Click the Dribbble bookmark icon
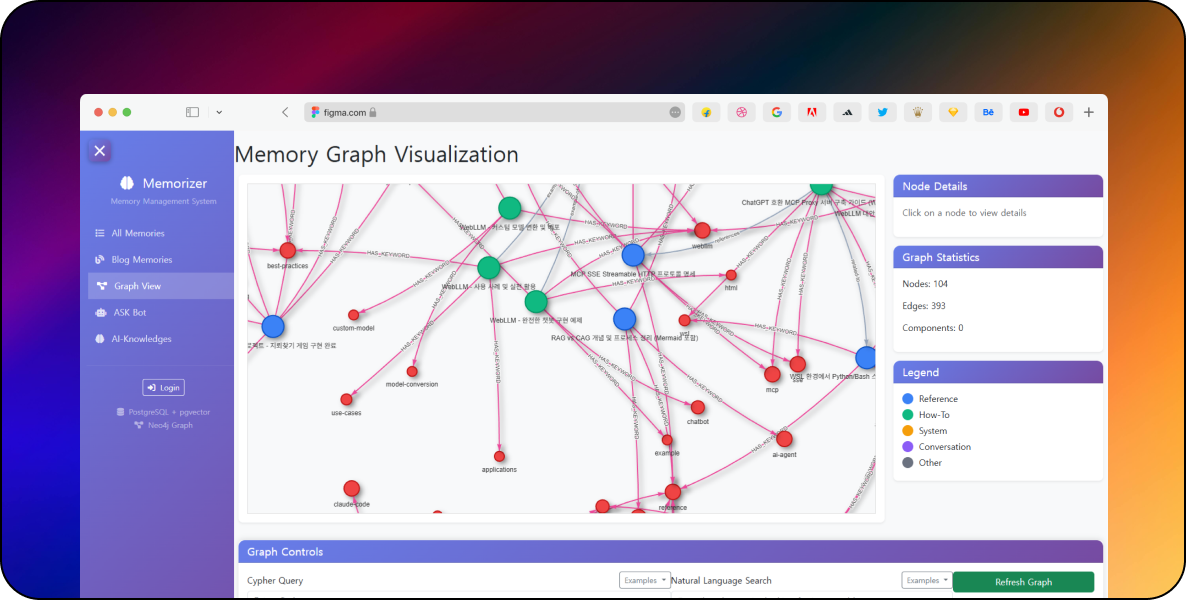This screenshot has height=600, width=1186. click(x=741, y=113)
